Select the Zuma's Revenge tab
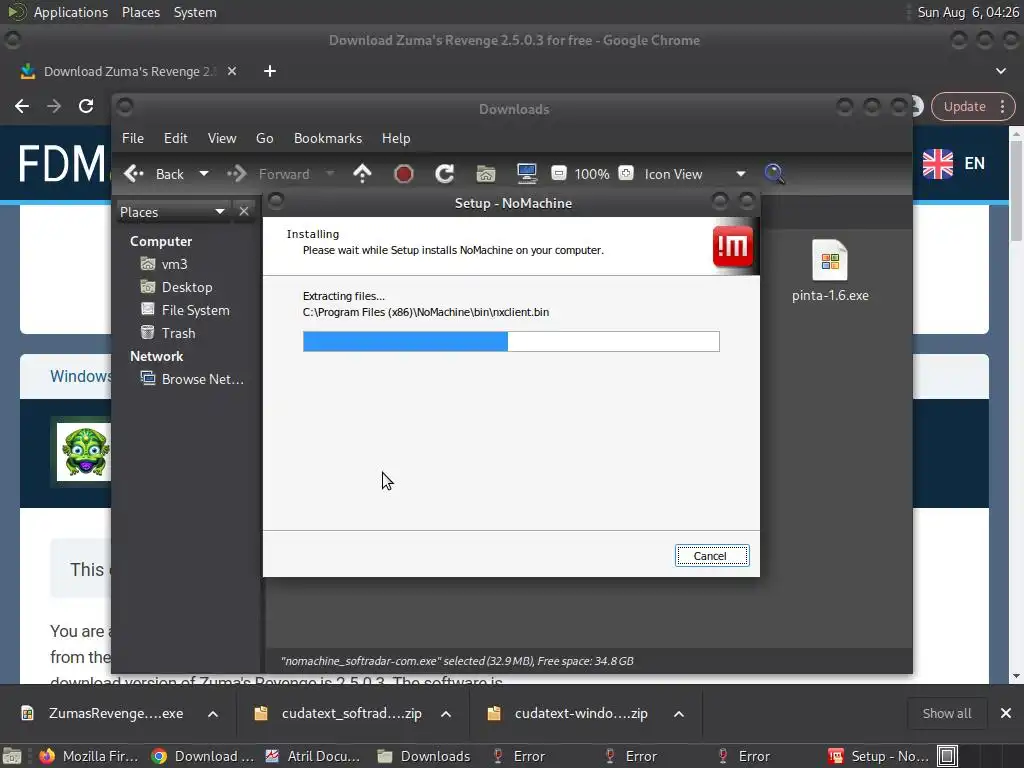 (128, 71)
